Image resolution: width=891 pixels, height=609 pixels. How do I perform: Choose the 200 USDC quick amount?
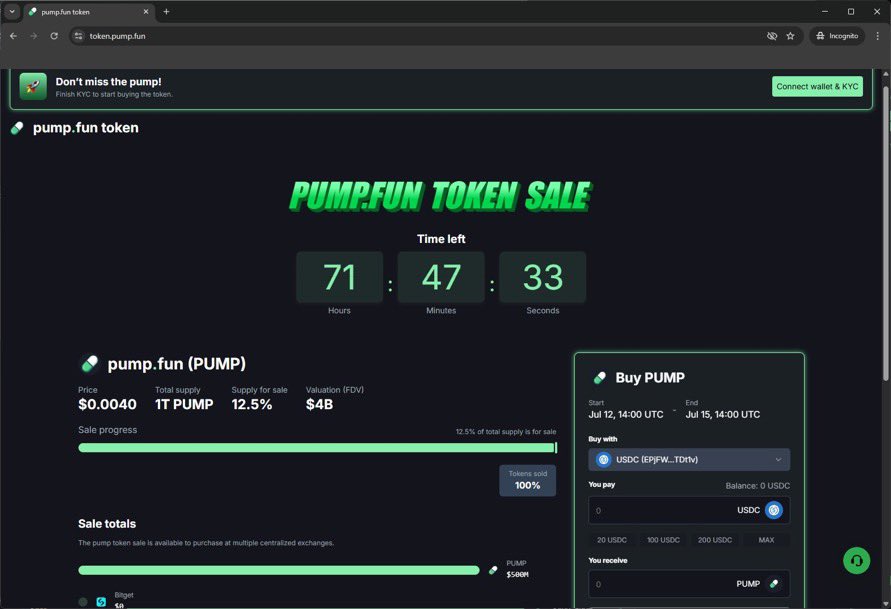point(715,540)
